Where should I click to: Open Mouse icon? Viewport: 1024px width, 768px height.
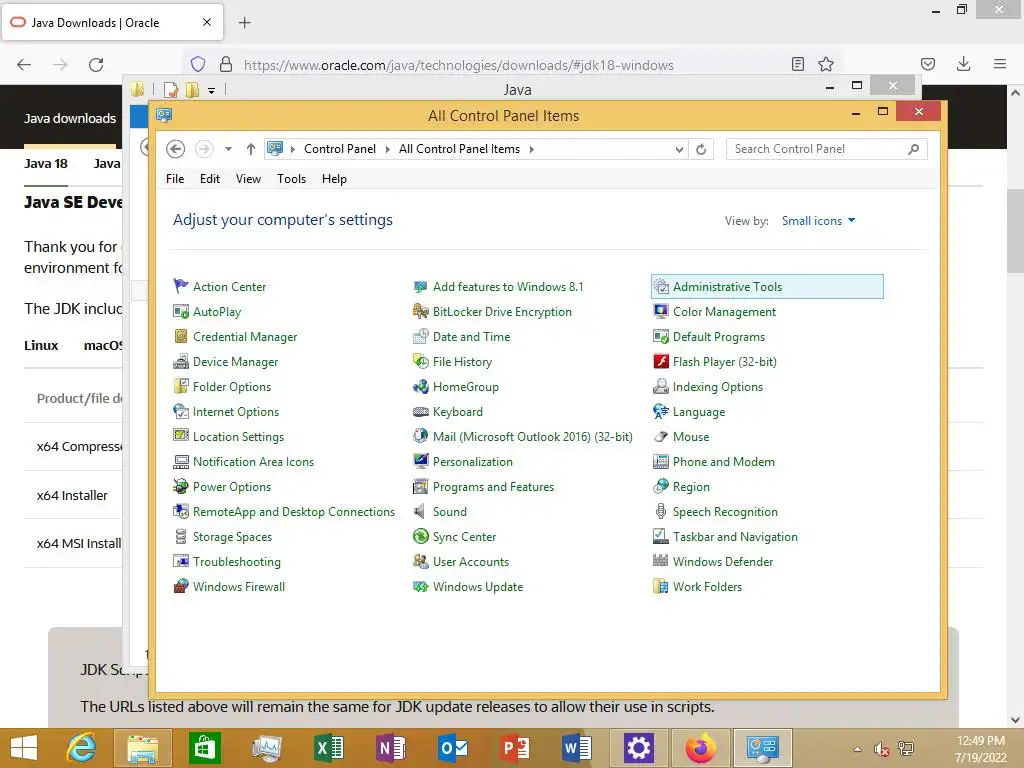coord(661,436)
